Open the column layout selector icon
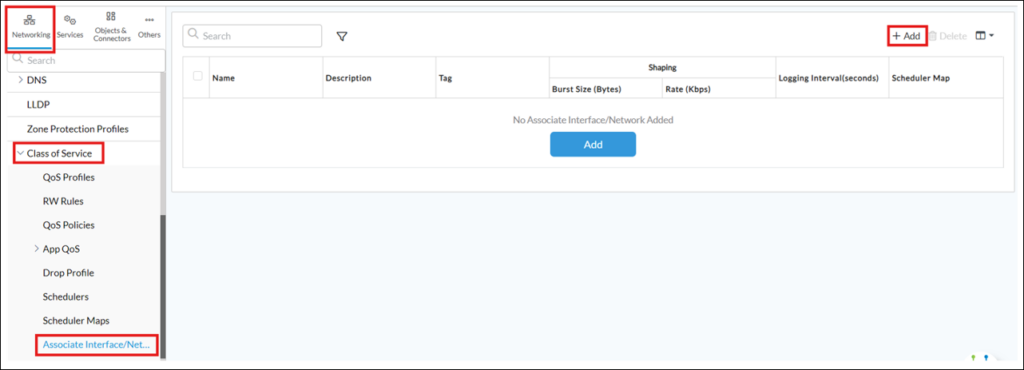Screen dimensions: 1024x370 [984, 36]
